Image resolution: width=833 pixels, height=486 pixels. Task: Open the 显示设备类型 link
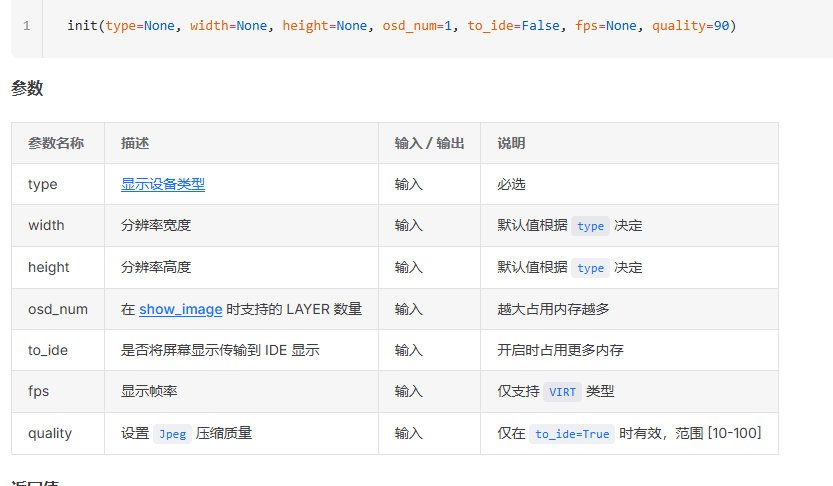coord(163,184)
